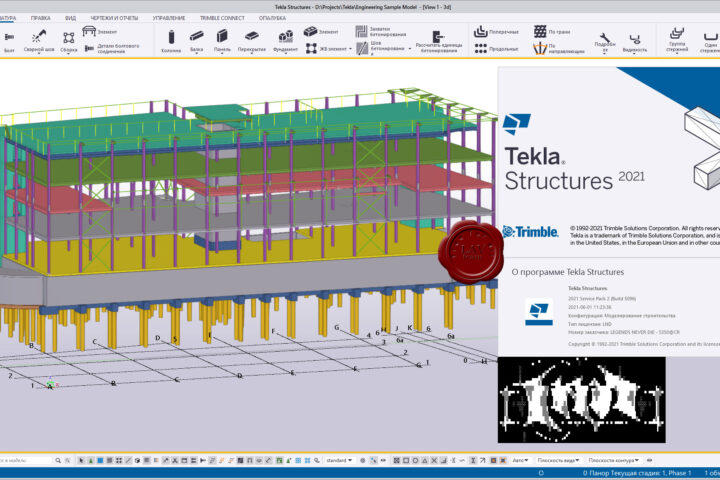Select the Болт (bolt) tool
Image resolution: width=720 pixels, height=480 pixels.
click(x=9, y=40)
